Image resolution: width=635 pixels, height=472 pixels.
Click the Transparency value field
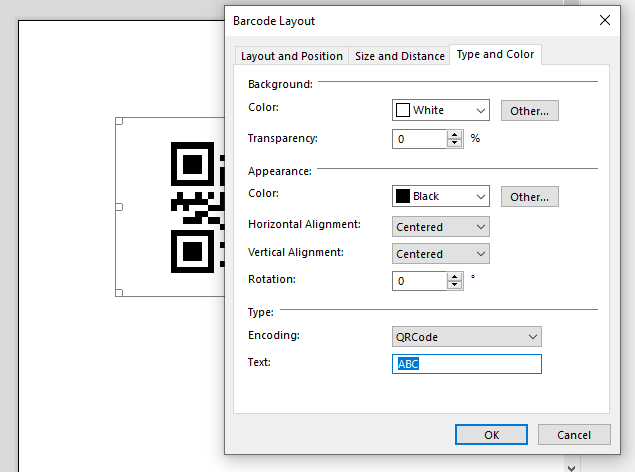[419, 139]
